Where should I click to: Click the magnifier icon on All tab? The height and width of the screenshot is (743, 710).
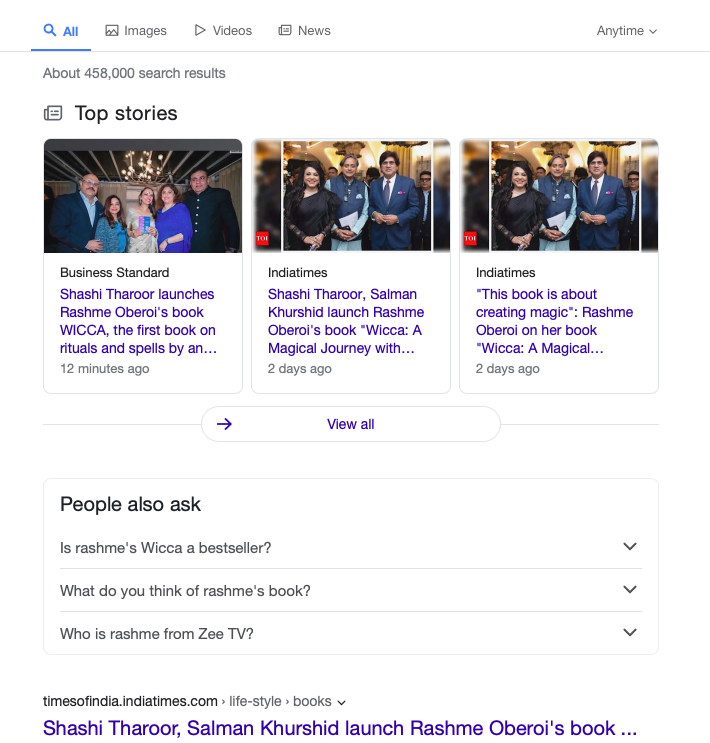pyautogui.click(x=50, y=30)
